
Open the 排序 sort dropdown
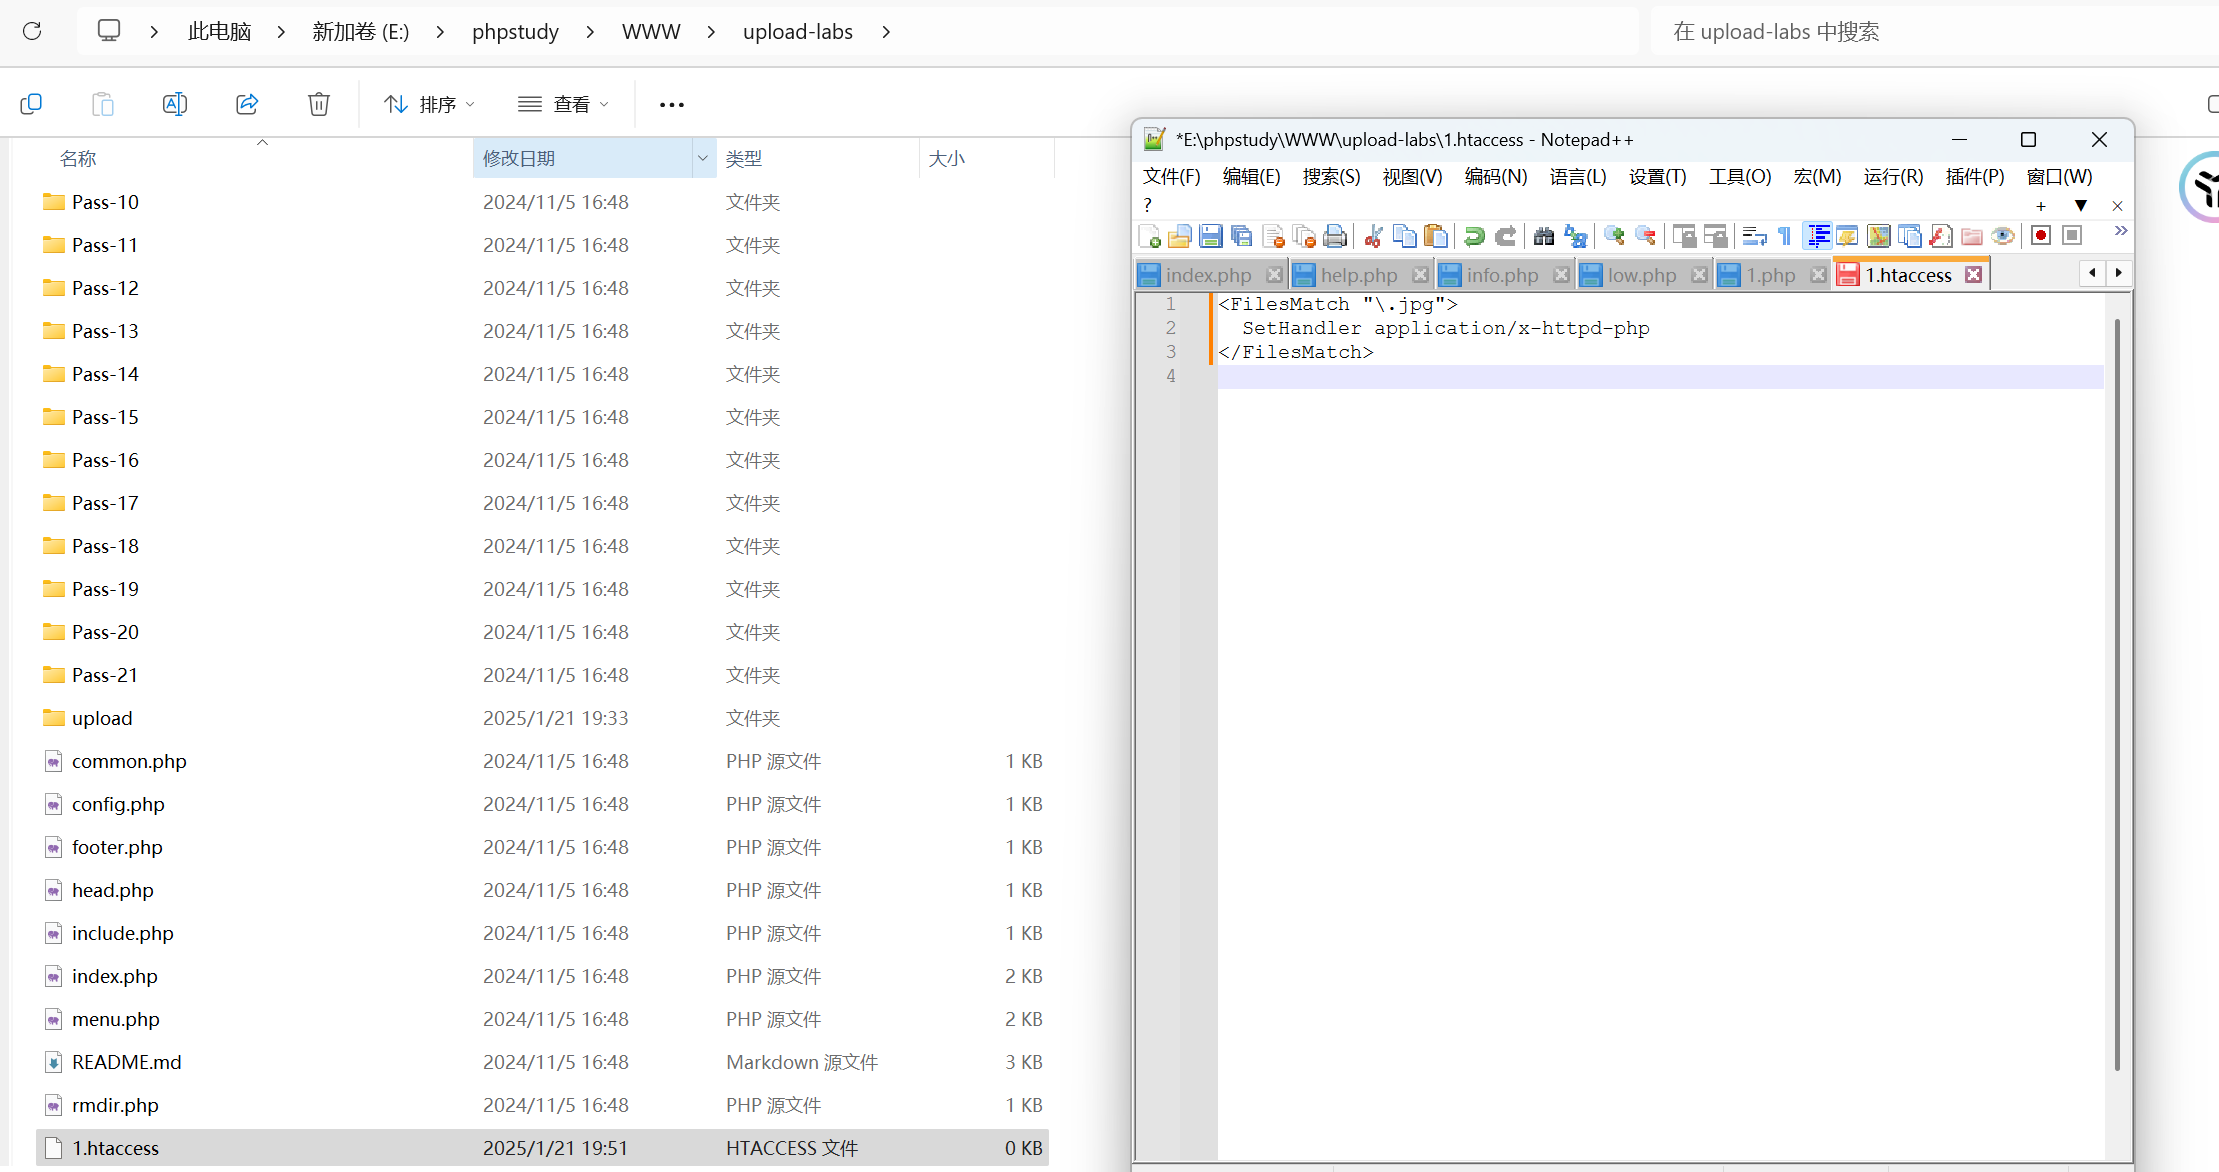(430, 104)
